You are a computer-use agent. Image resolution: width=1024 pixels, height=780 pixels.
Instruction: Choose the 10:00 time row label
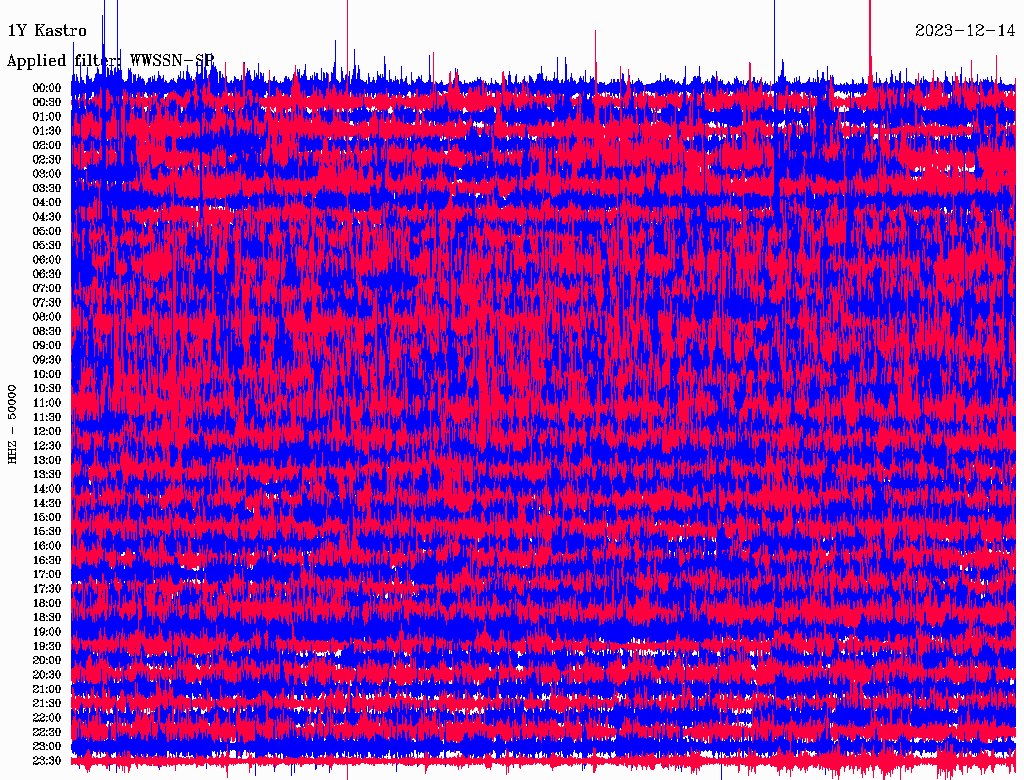pos(47,374)
